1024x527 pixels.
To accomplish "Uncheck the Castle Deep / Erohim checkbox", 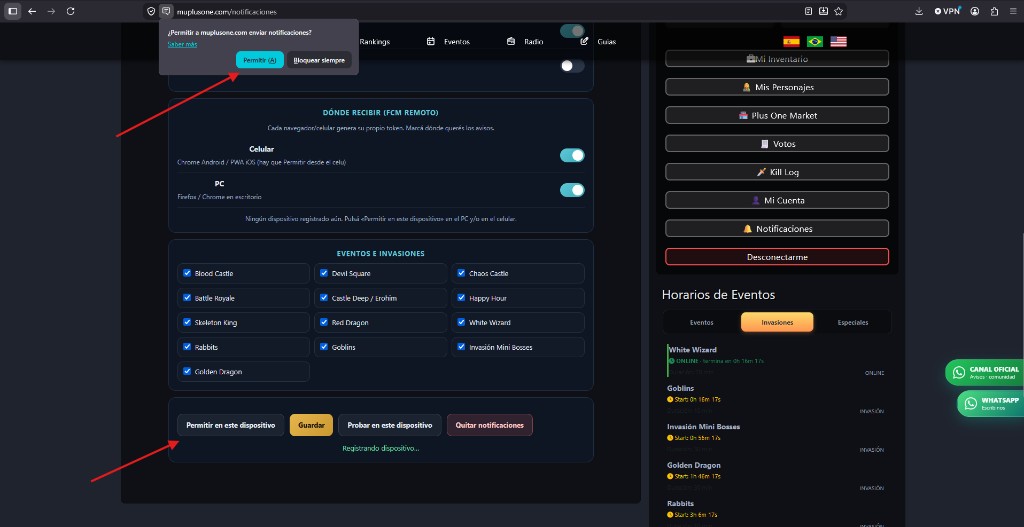I will [x=325, y=298].
